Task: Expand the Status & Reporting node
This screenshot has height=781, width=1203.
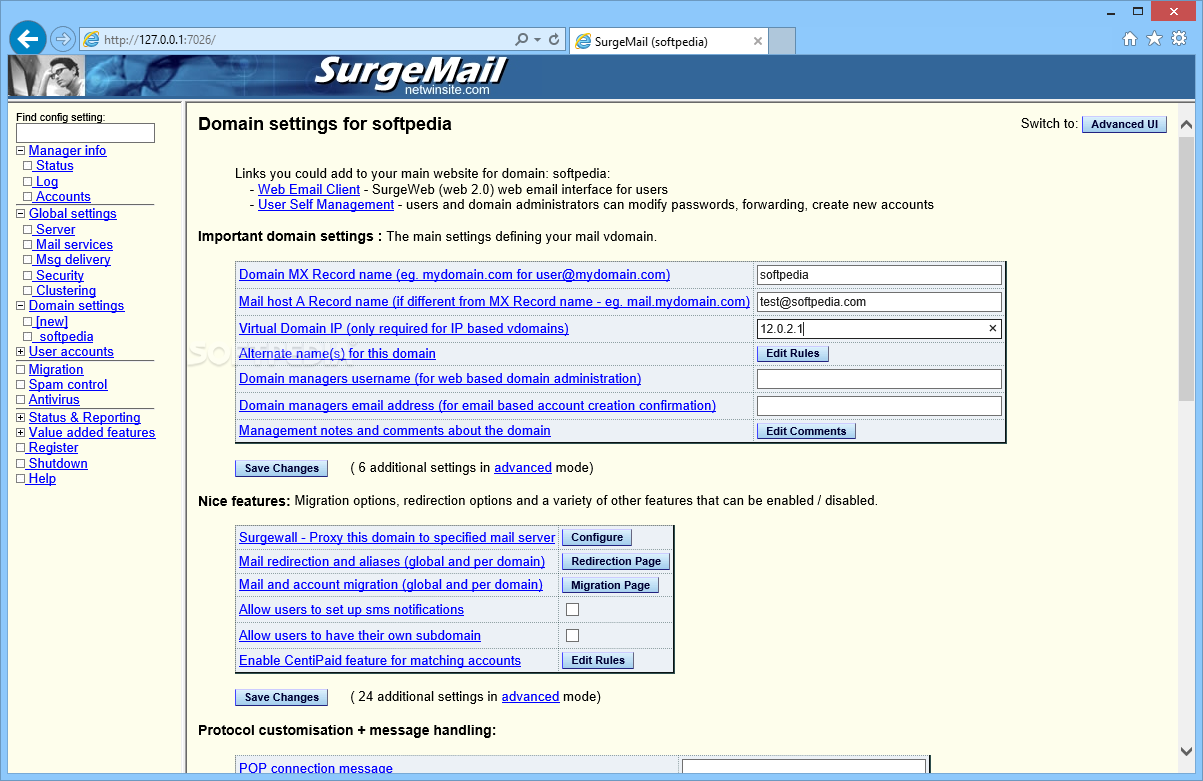Action: pos(20,418)
